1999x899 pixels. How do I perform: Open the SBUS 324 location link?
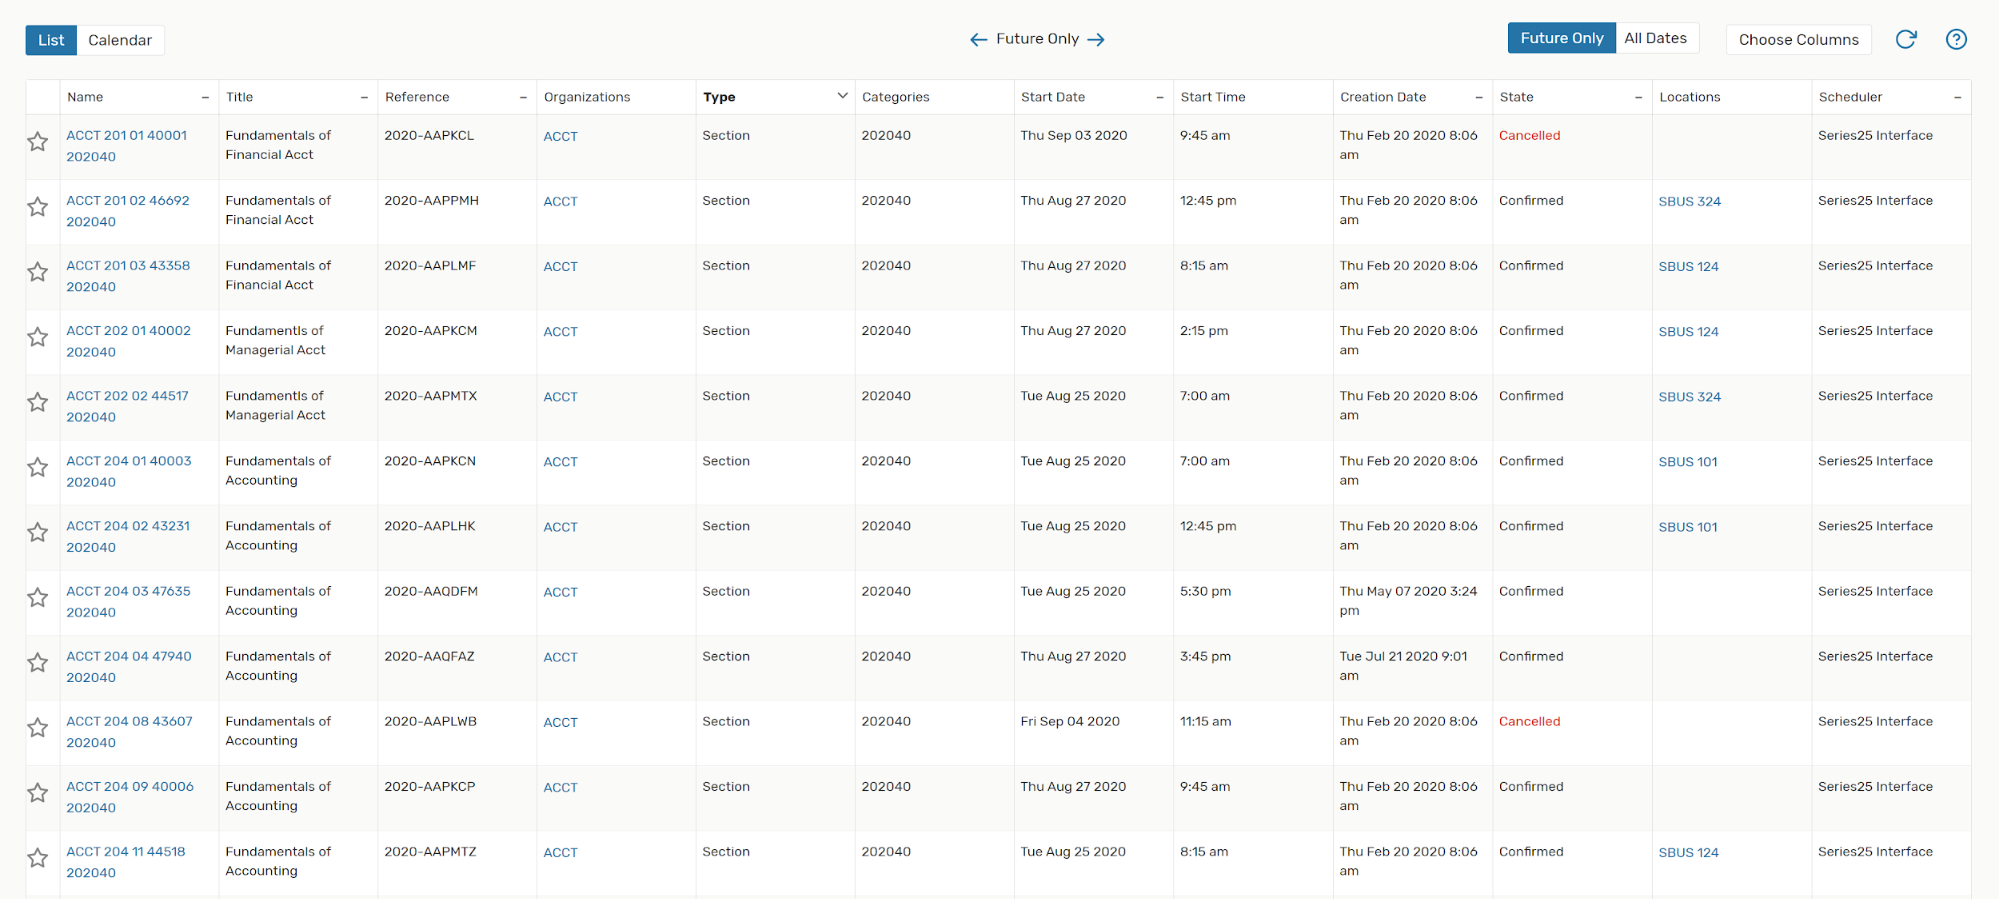pos(1689,202)
